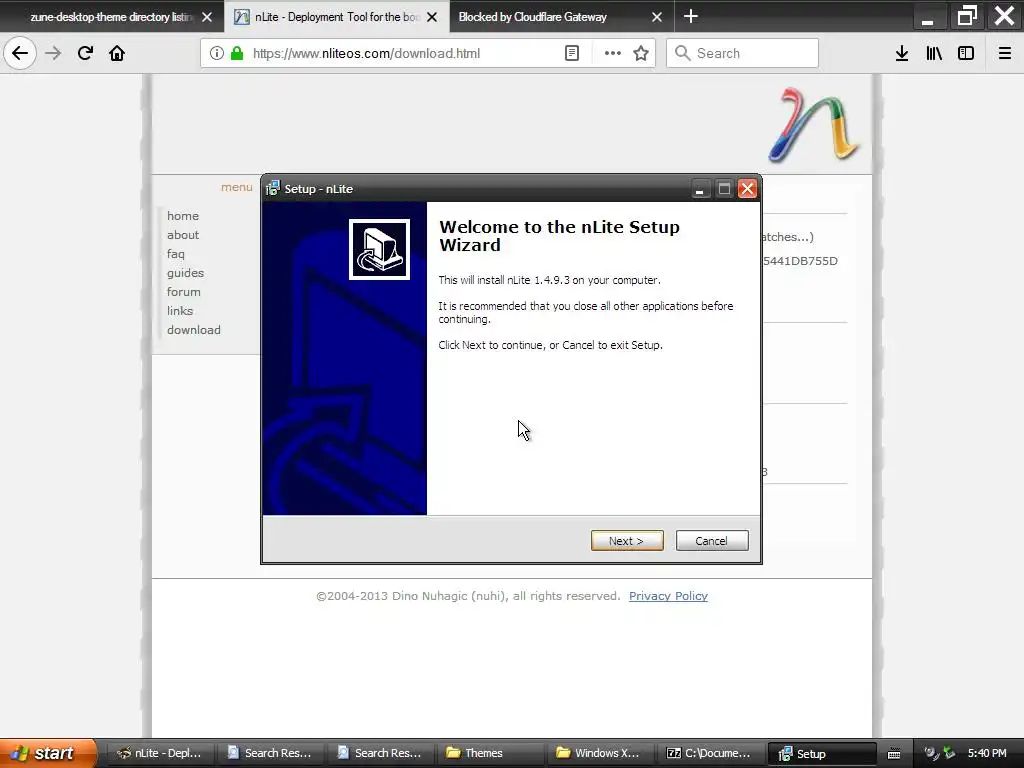Toggle reader view icon in address bar
Viewport: 1024px width, 768px height.
(571, 54)
